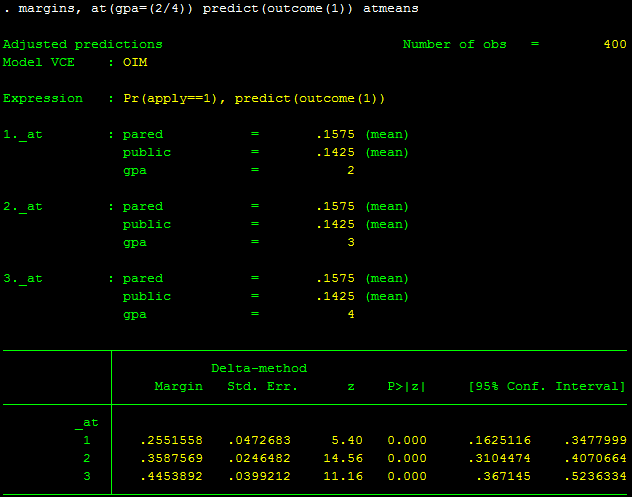Click the 'Margin' column header
This screenshot has height=497, width=632.
pyautogui.click(x=178, y=386)
